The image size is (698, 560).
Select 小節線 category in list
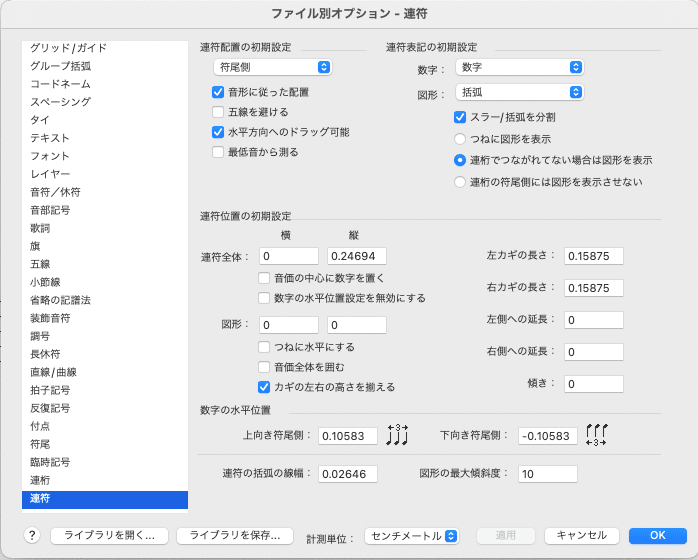point(105,282)
